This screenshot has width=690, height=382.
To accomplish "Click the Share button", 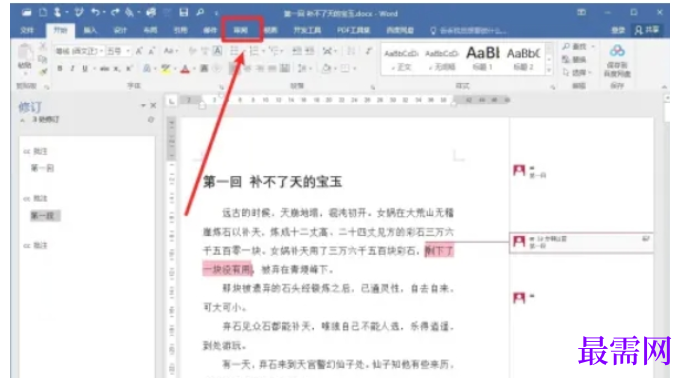I will pos(647,29).
